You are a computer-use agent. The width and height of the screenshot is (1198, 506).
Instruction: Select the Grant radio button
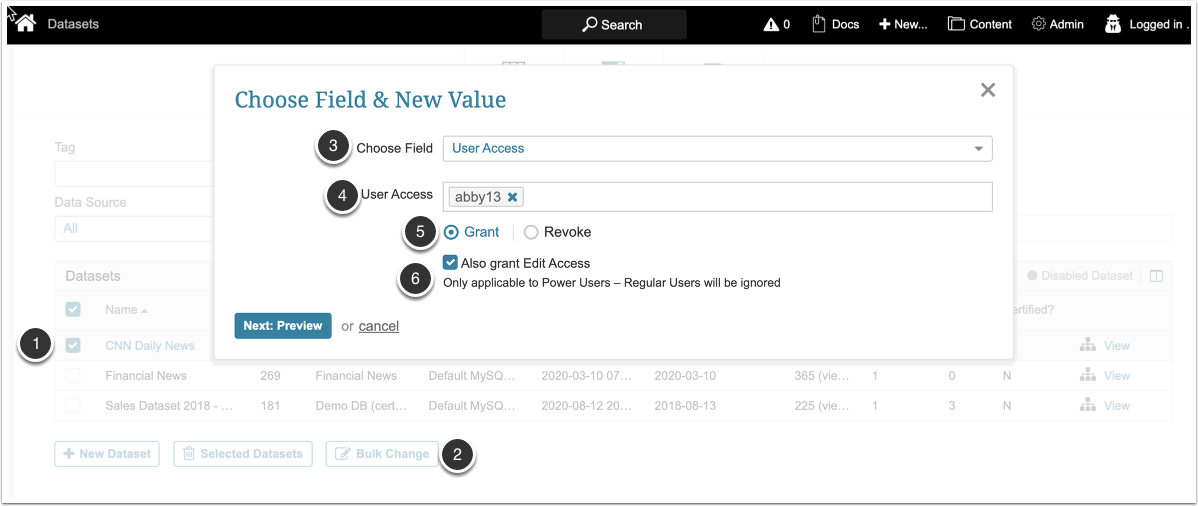[452, 232]
